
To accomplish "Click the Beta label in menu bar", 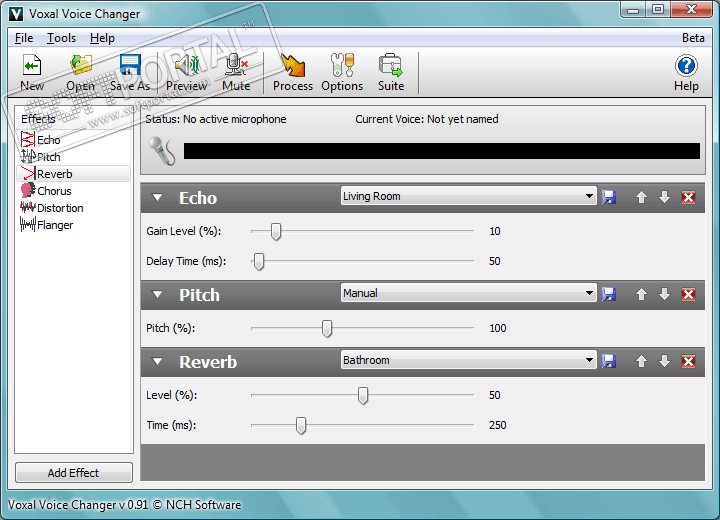I will coord(693,38).
